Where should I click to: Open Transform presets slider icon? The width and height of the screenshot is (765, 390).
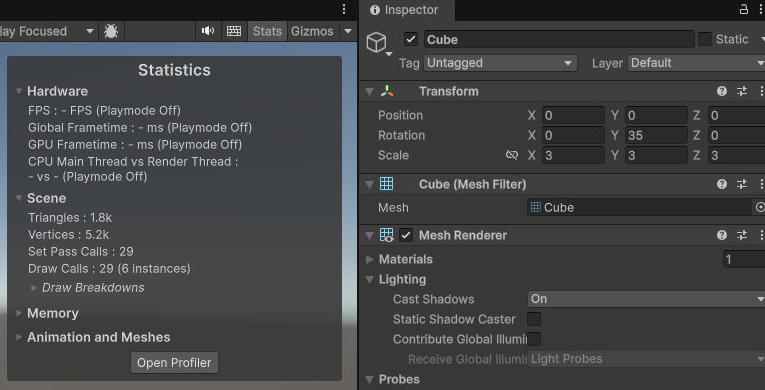tap(742, 91)
